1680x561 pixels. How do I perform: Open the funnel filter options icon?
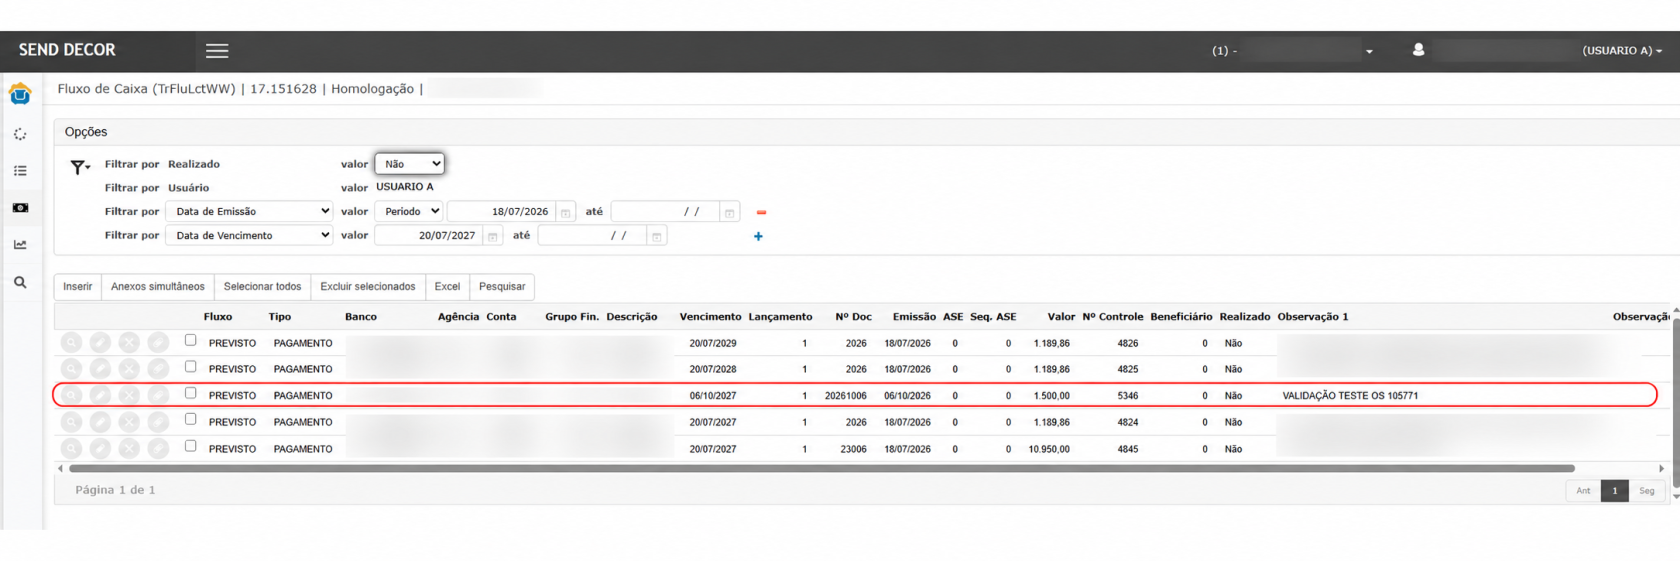coord(79,167)
